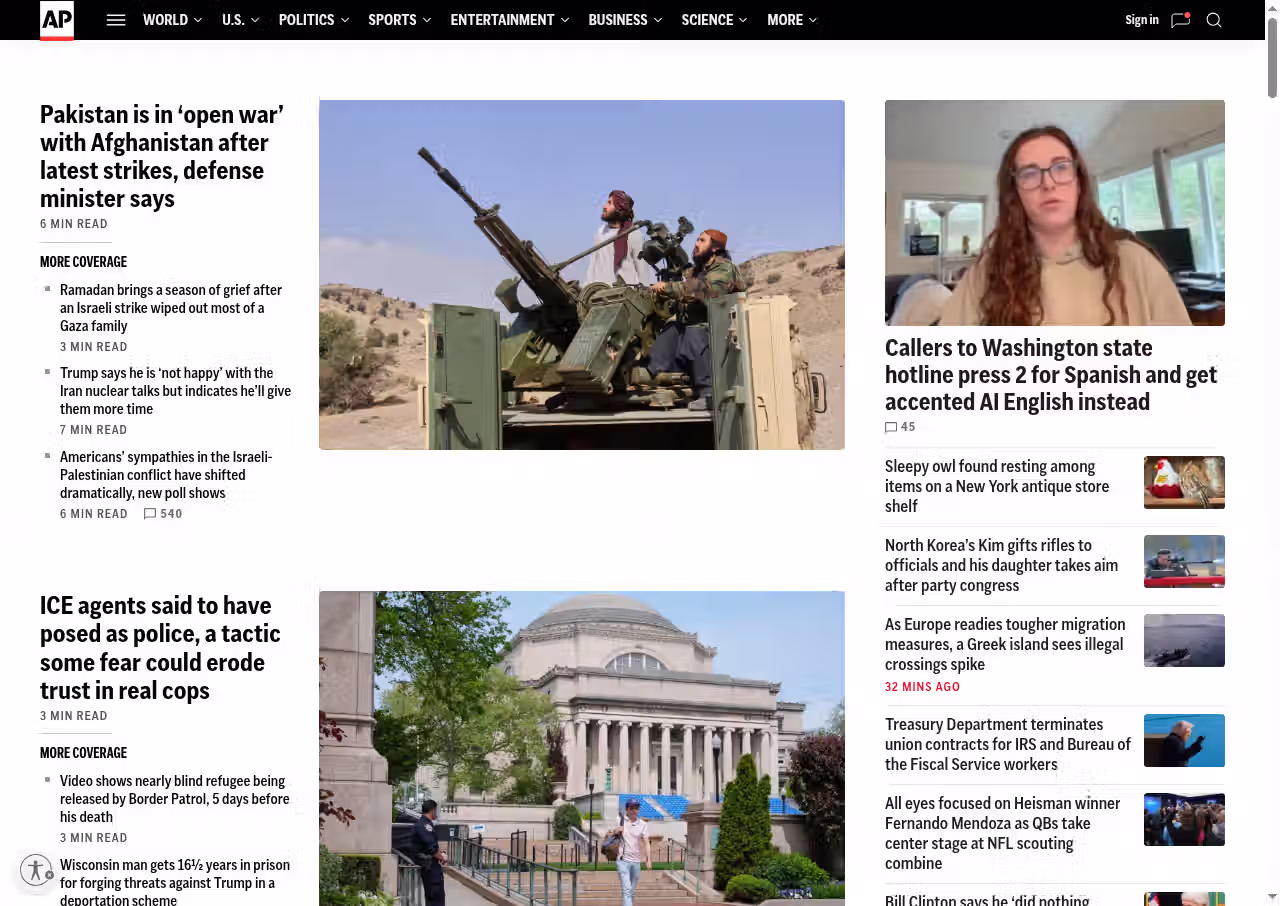Click comment icon with 45 comments
Image resolution: width=1280 pixels, height=906 pixels.
pos(891,427)
